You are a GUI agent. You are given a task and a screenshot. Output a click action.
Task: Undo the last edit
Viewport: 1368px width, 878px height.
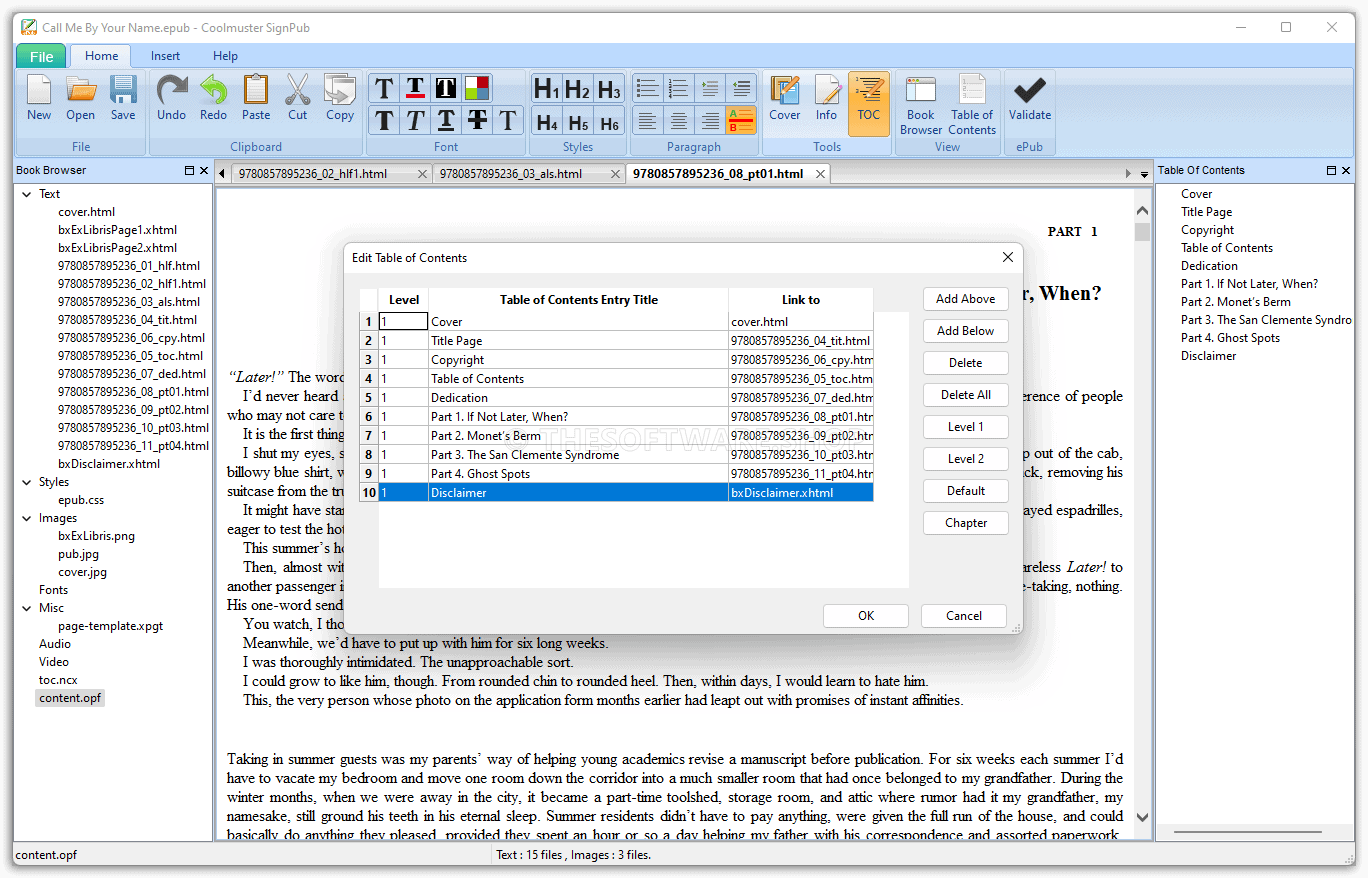[x=172, y=99]
